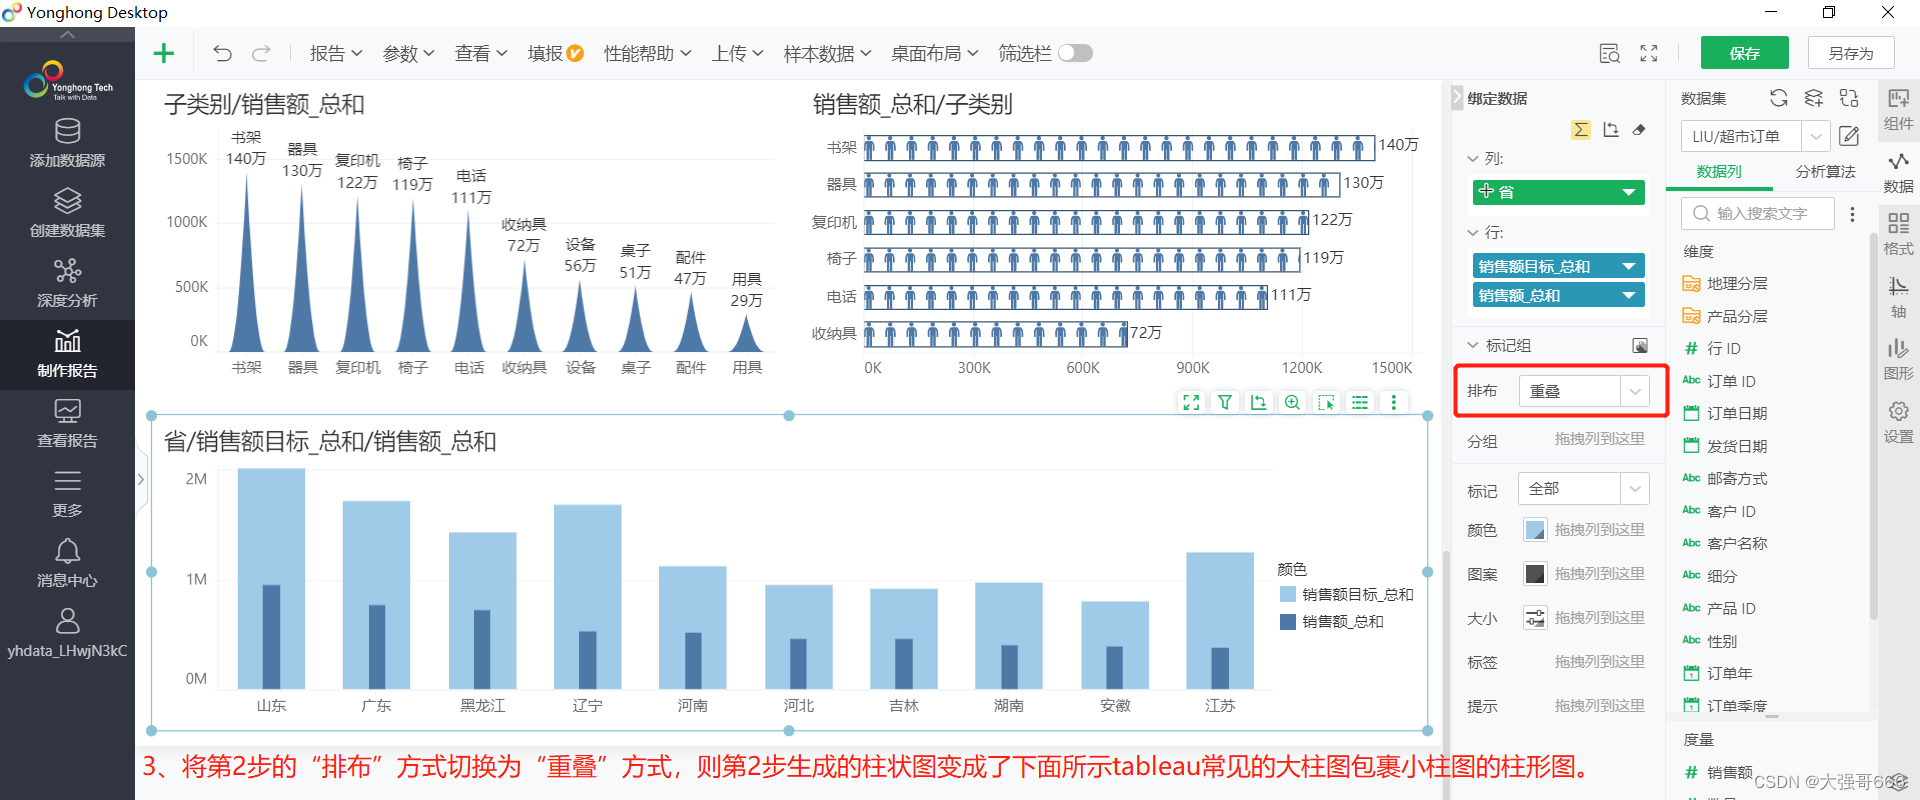Redo the last action
Screen dimensions: 1920x800
tap(261, 53)
